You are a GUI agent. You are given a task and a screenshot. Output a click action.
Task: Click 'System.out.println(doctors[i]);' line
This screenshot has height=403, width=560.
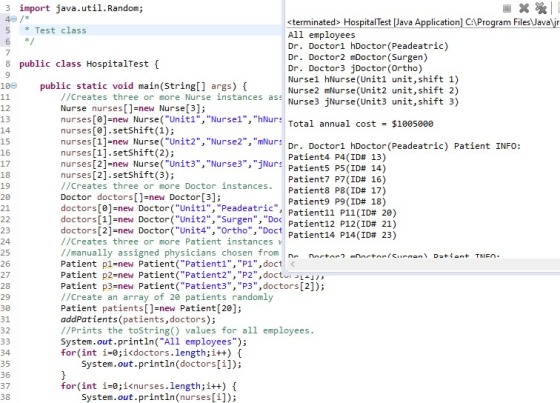click(x=161, y=364)
